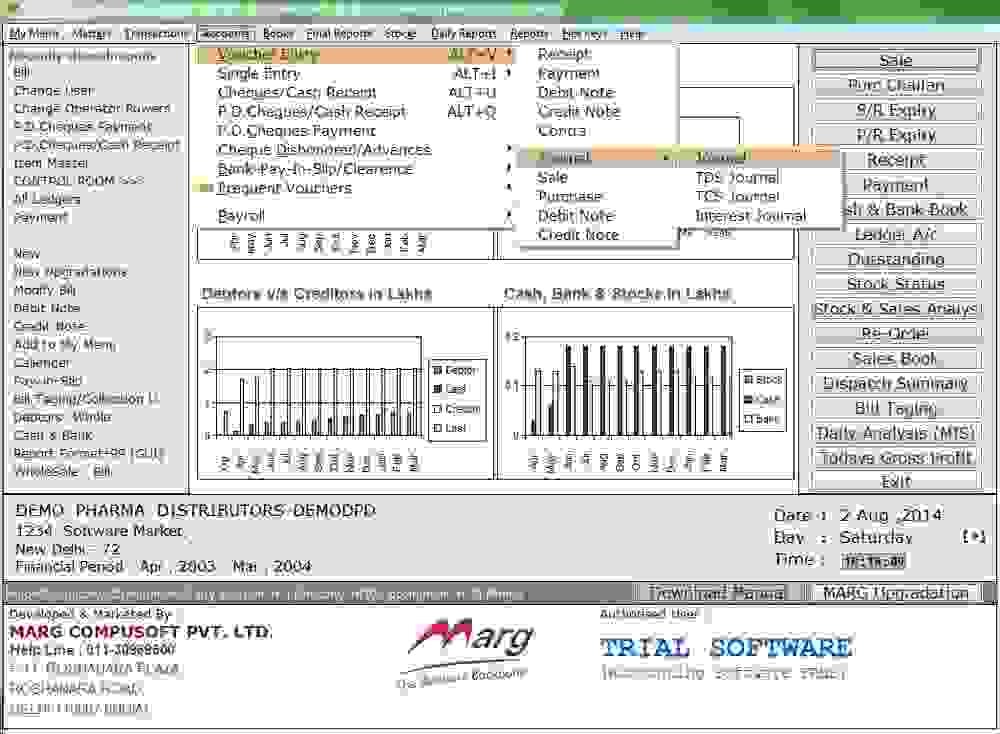Open the Masters menu

tap(92, 33)
